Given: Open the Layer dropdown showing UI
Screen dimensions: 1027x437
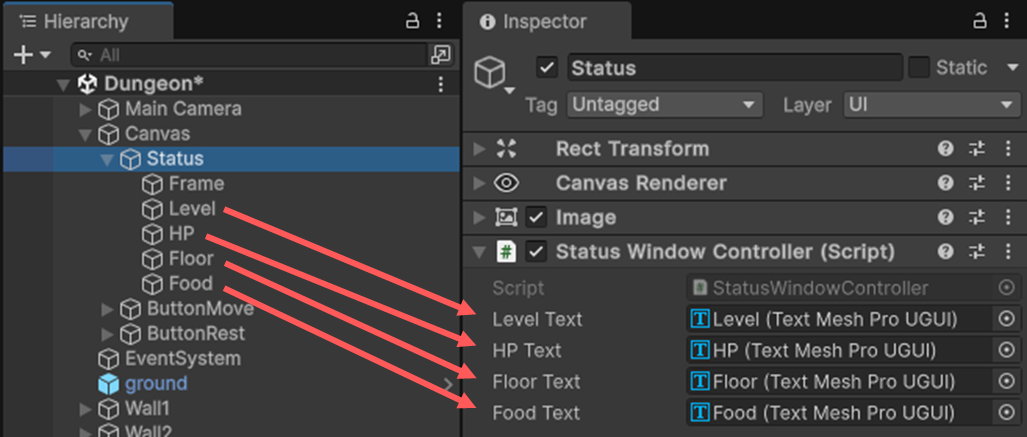Looking at the screenshot, I should pos(930,105).
